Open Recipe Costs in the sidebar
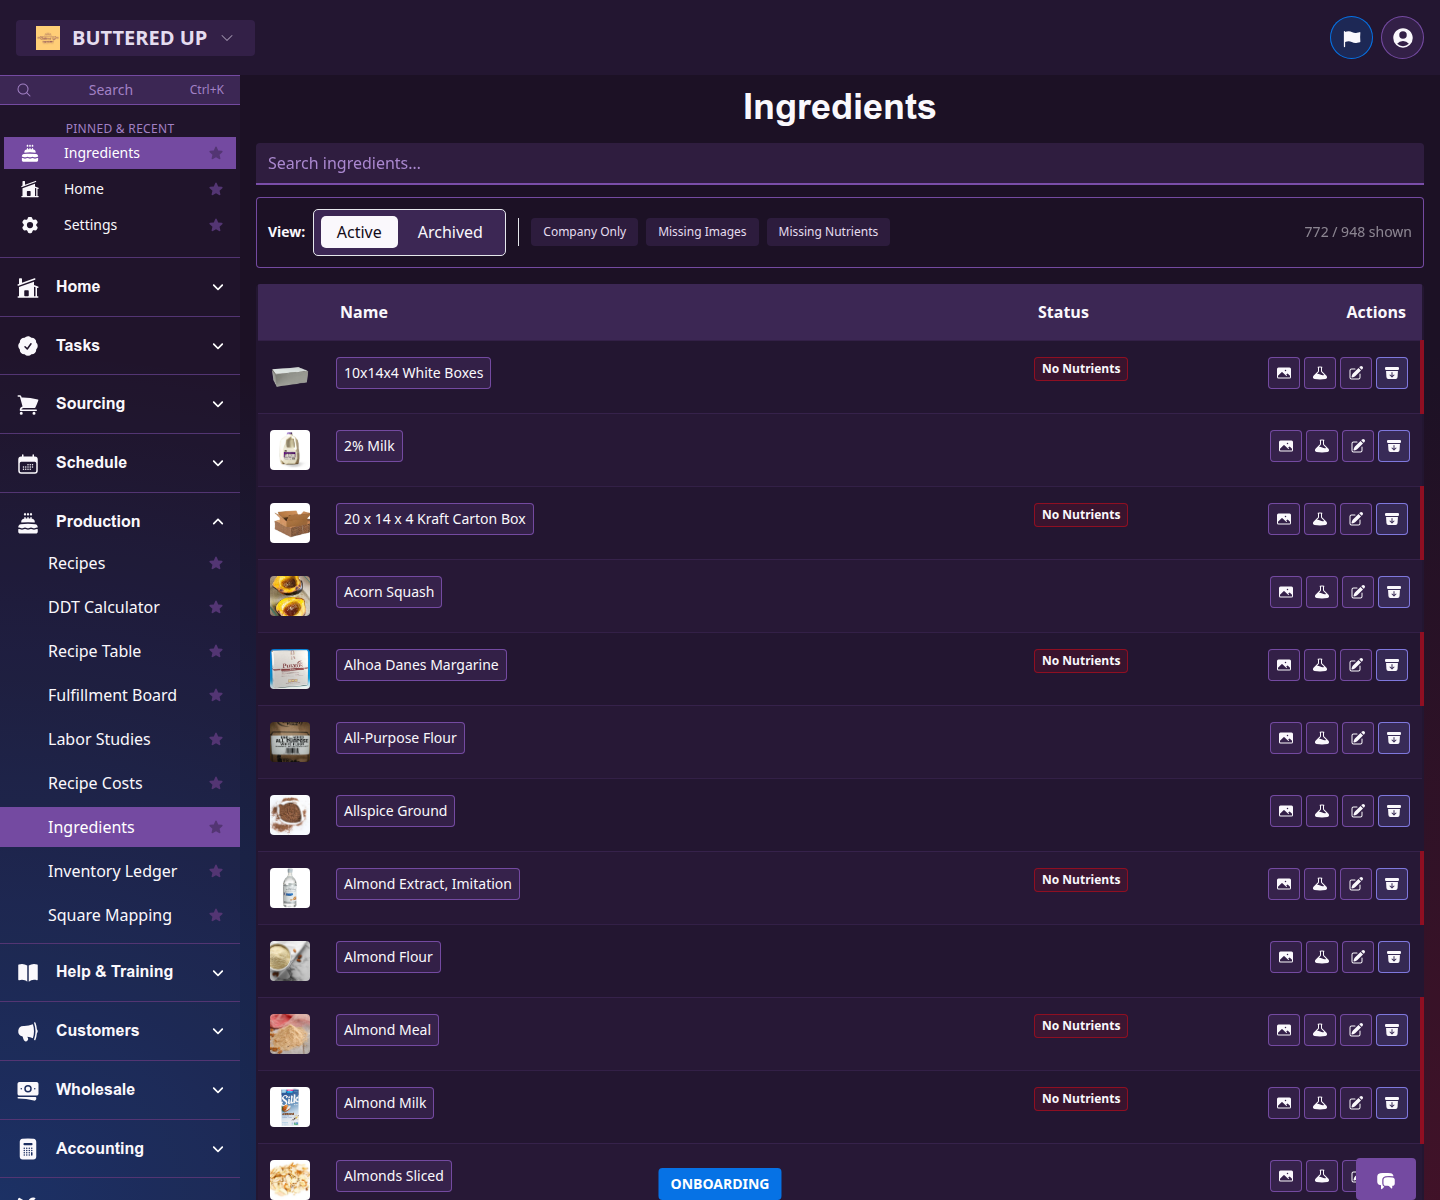The height and width of the screenshot is (1200, 1440). [x=95, y=784]
